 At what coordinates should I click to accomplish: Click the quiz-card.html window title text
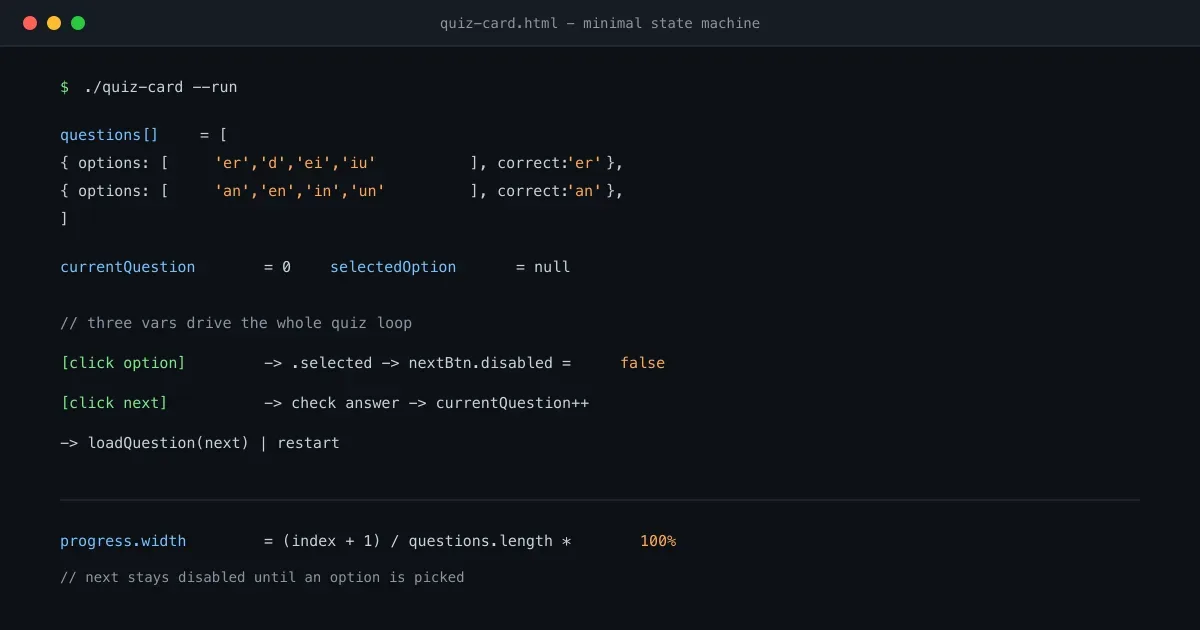600,23
